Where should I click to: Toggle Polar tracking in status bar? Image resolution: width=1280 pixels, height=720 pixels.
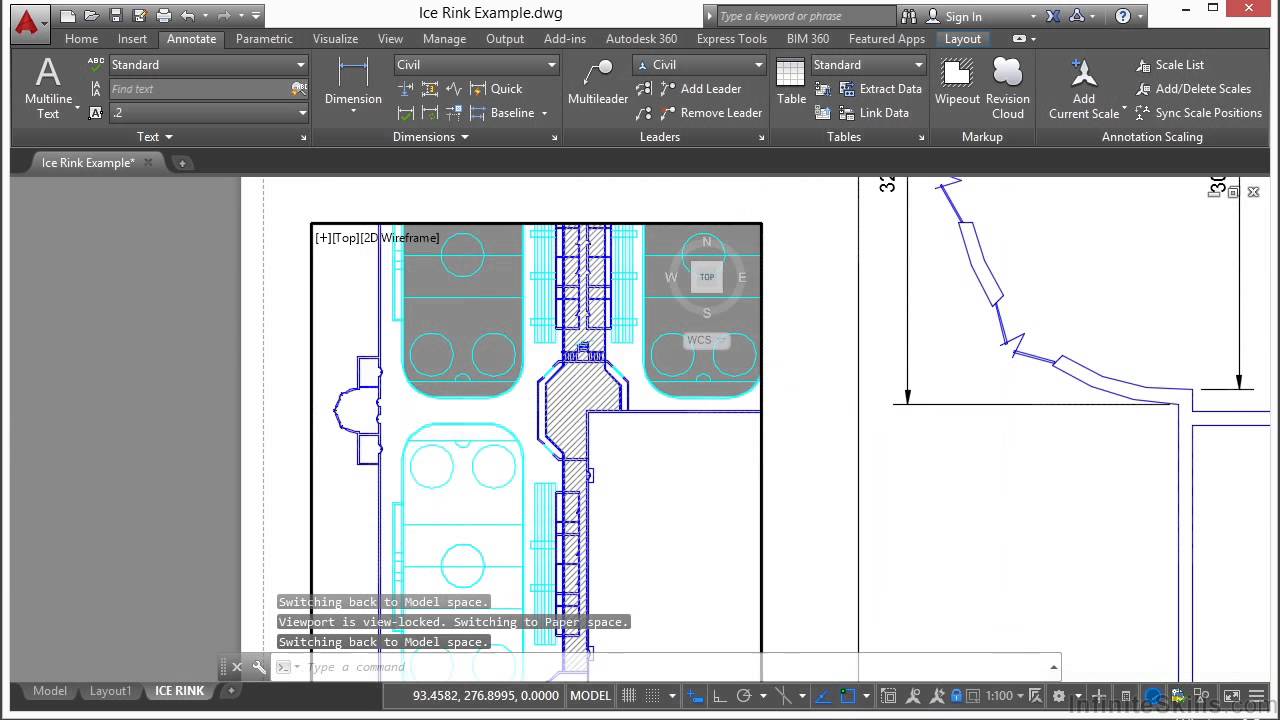click(743, 696)
